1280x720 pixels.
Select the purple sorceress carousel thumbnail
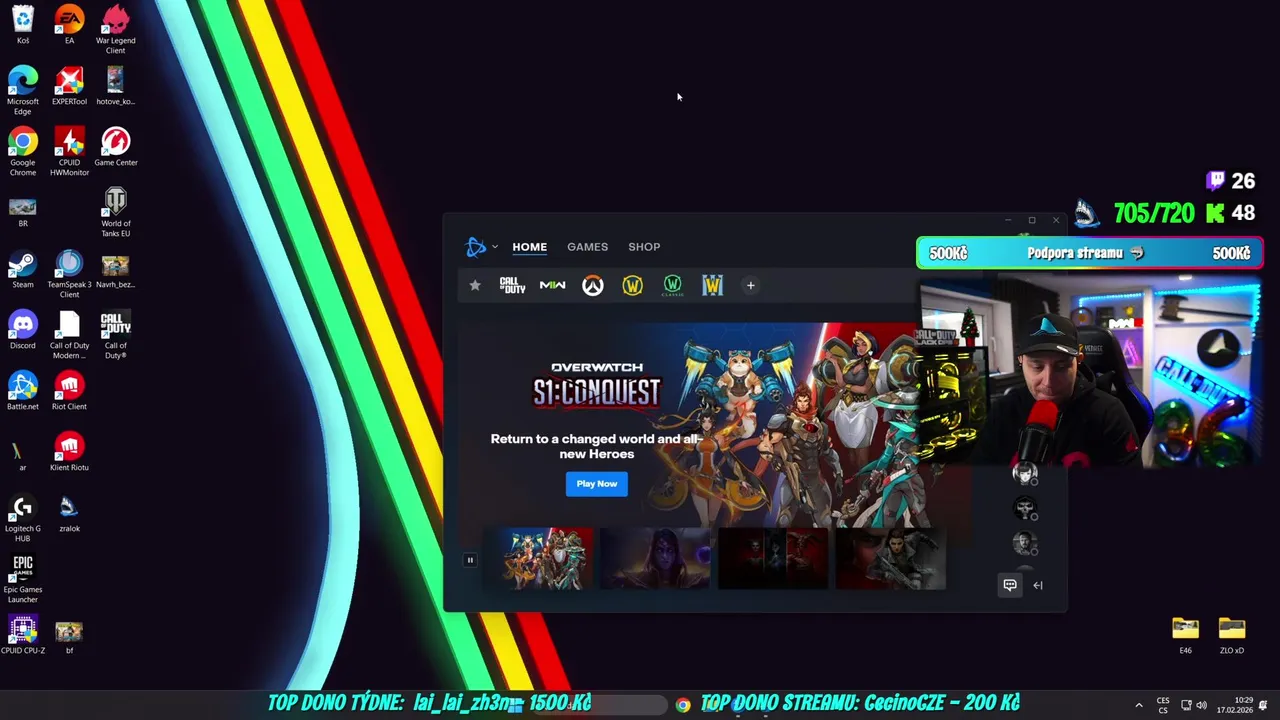tap(654, 559)
